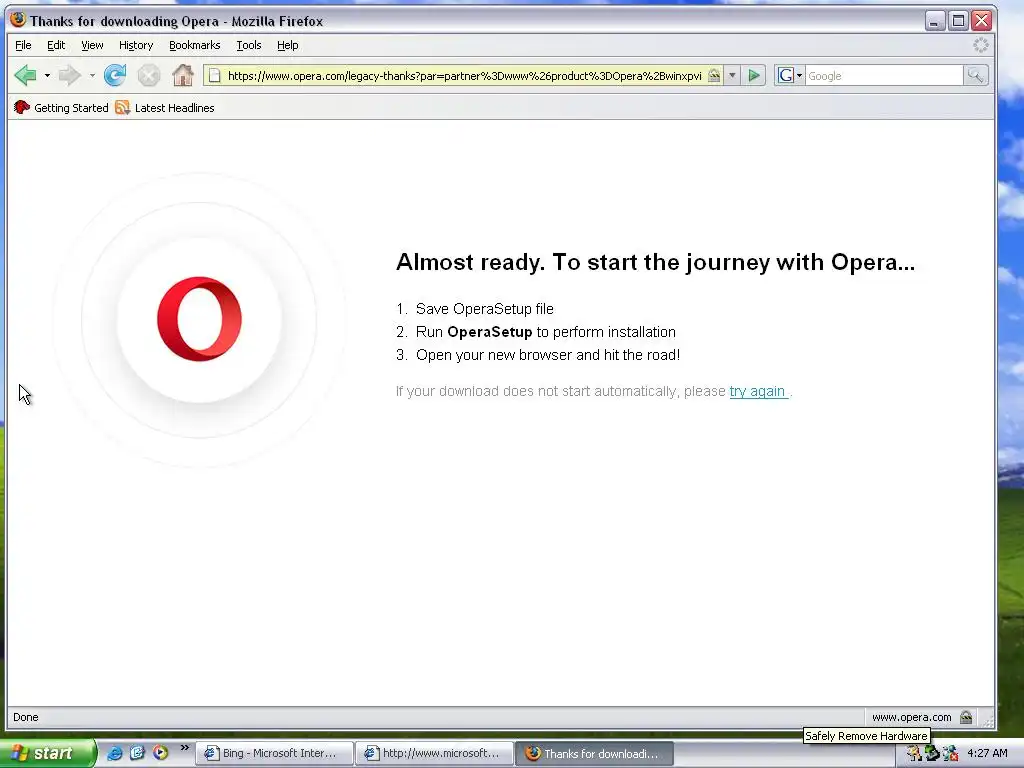Maximize the Firefox window
The height and width of the screenshot is (768, 1024).
tap(958, 21)
